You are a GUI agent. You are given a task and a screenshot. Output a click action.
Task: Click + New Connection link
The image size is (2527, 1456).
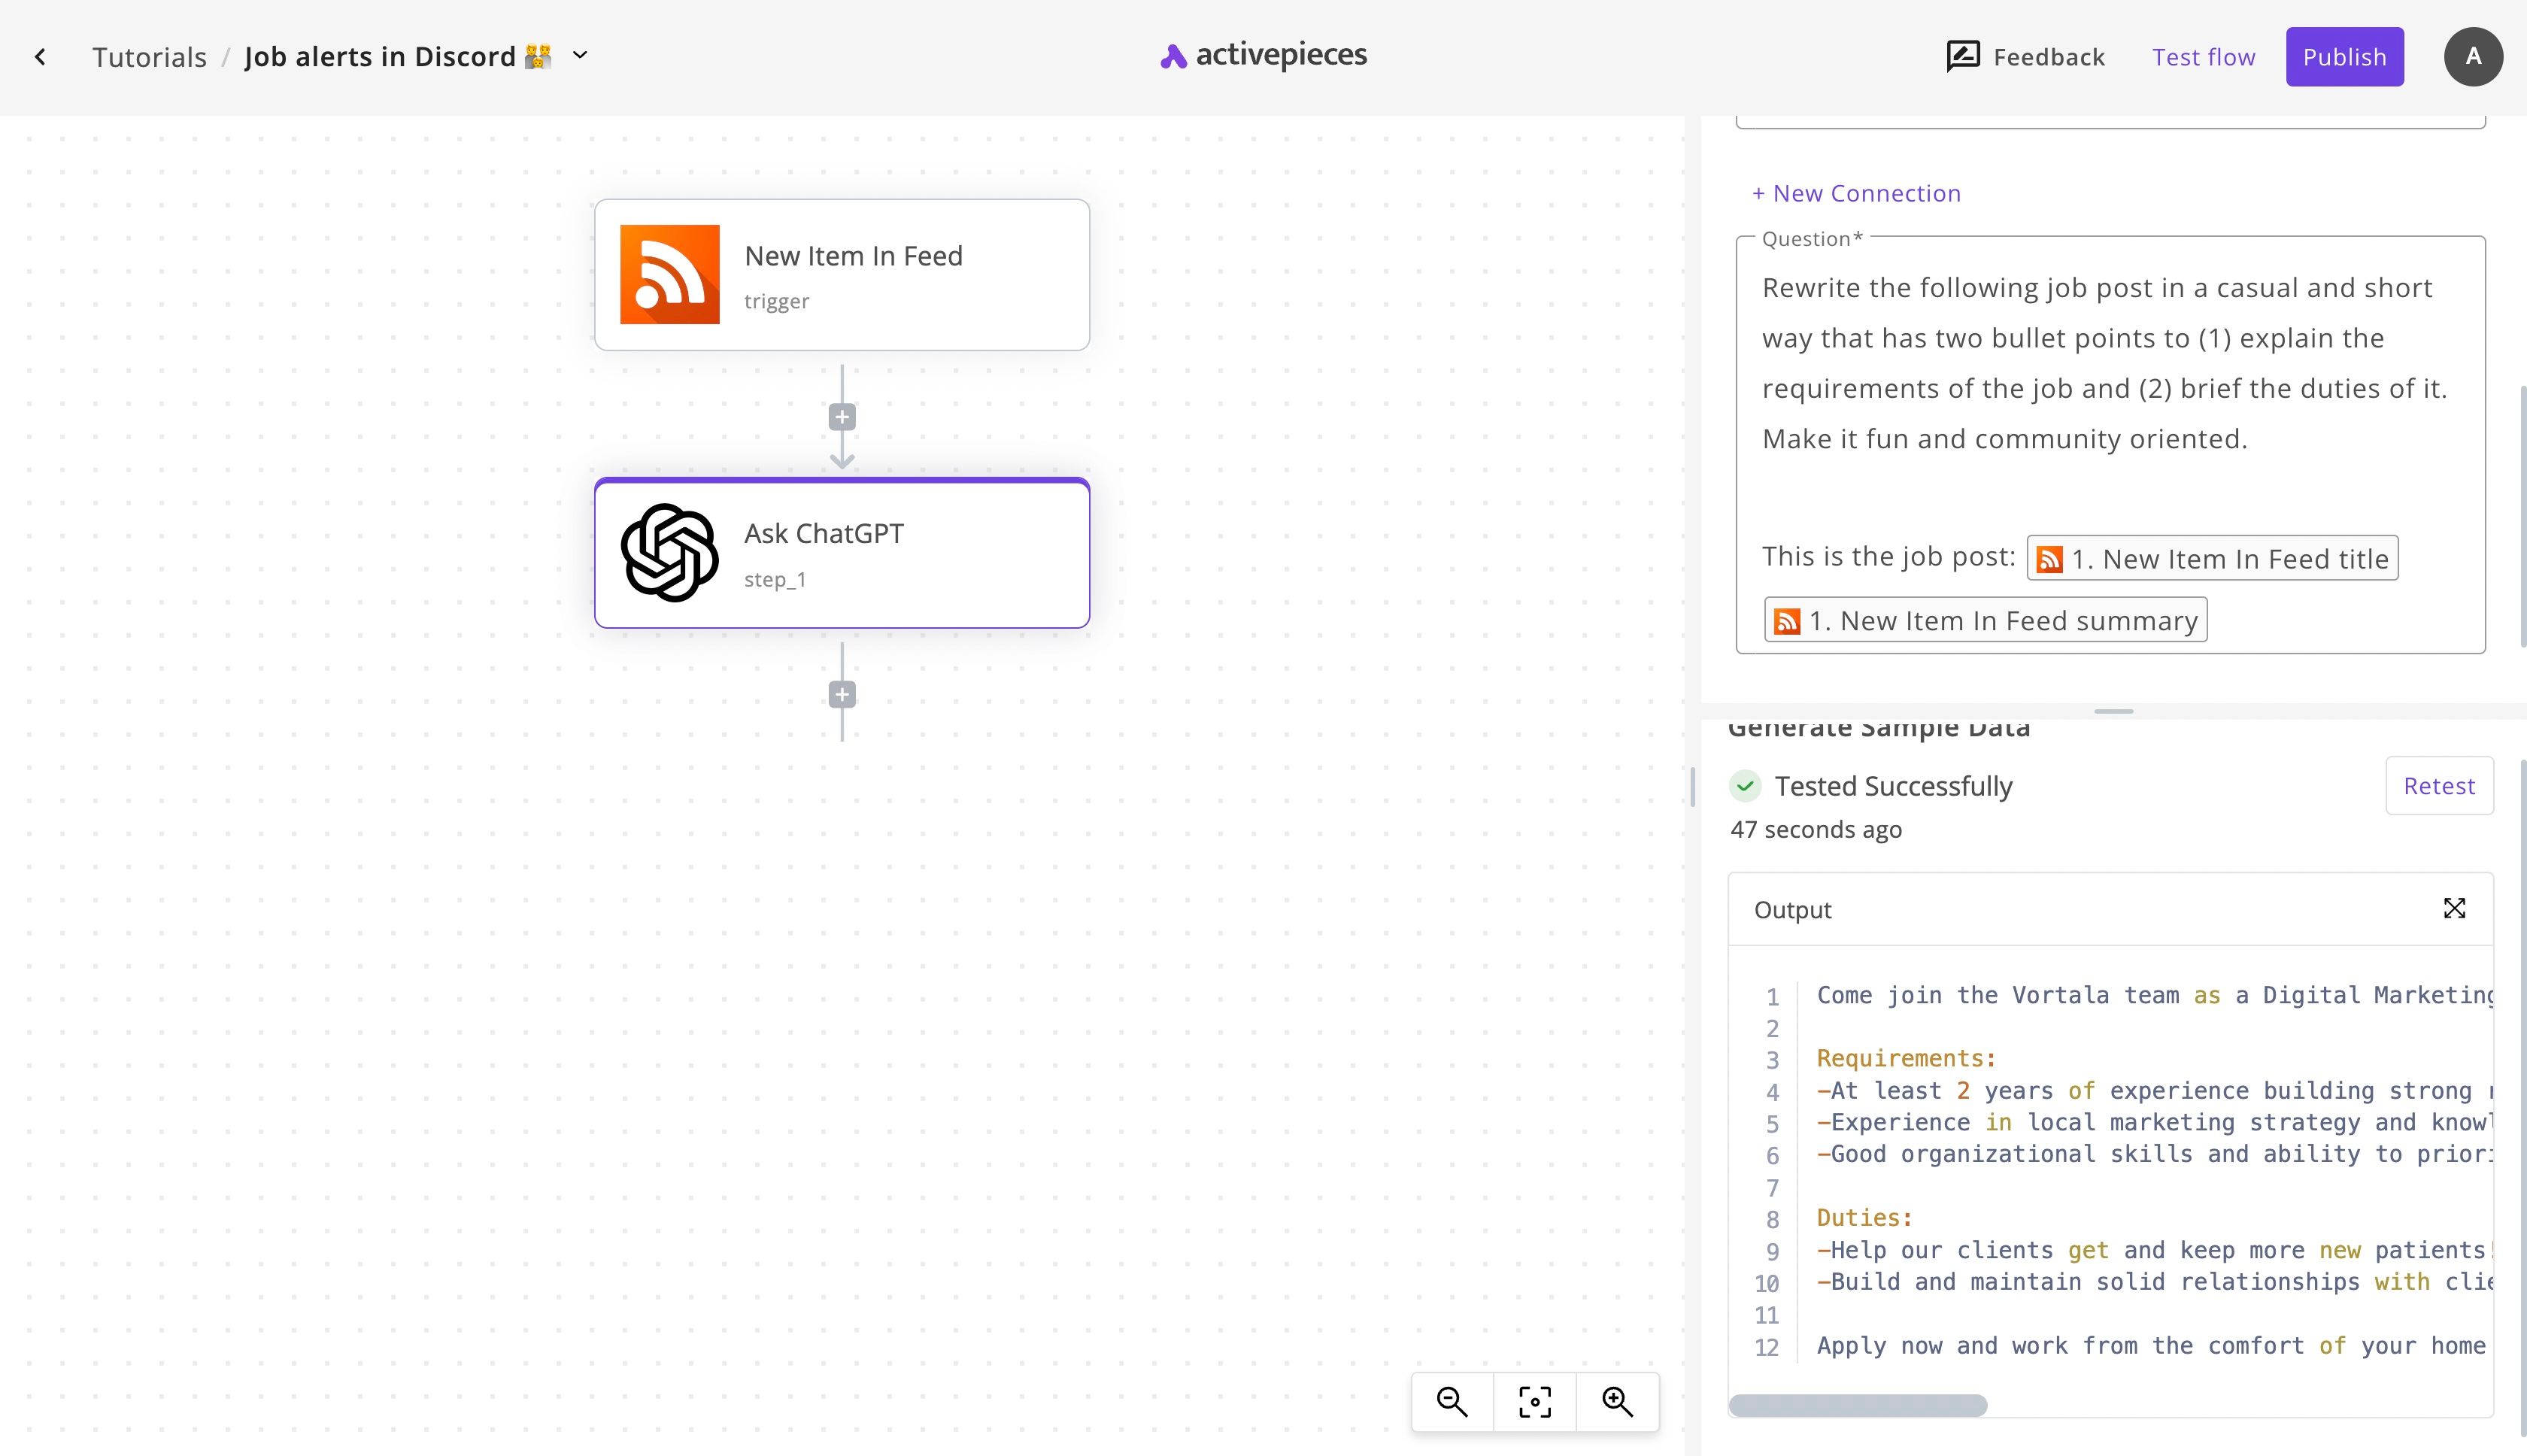[x=1856, y=193]
